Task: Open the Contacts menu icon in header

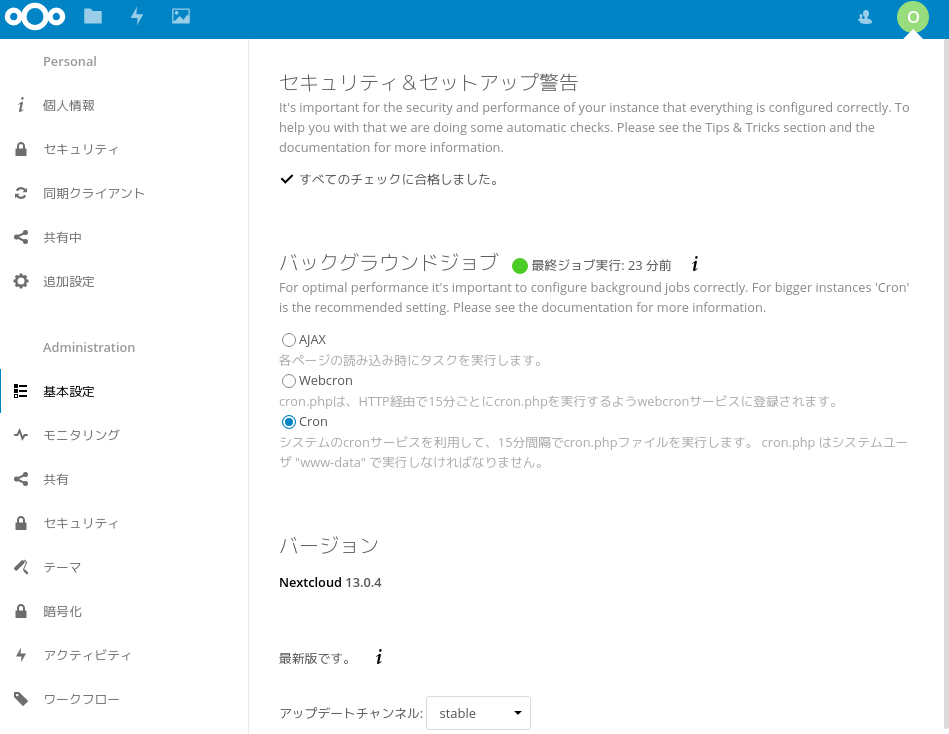Action: (x=866, y=16)
